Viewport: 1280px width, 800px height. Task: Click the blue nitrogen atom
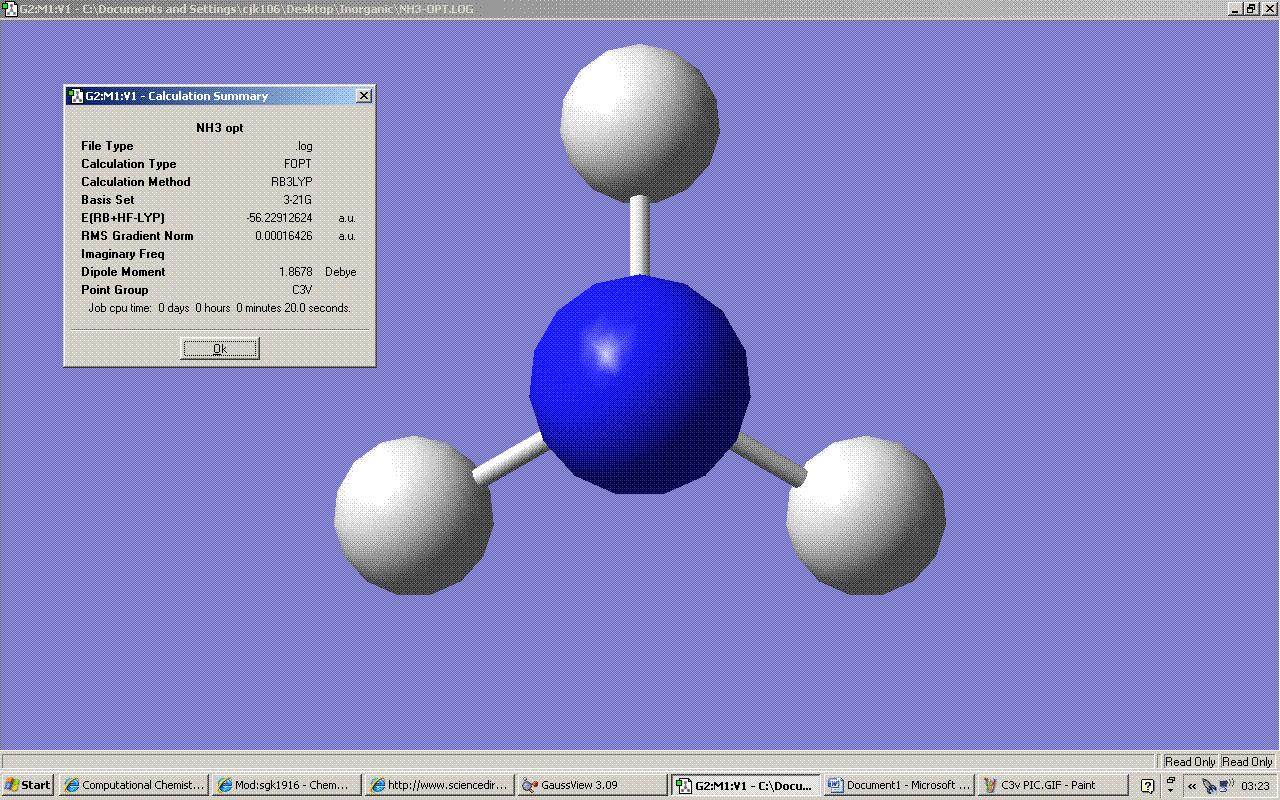[x=640, y=385]
